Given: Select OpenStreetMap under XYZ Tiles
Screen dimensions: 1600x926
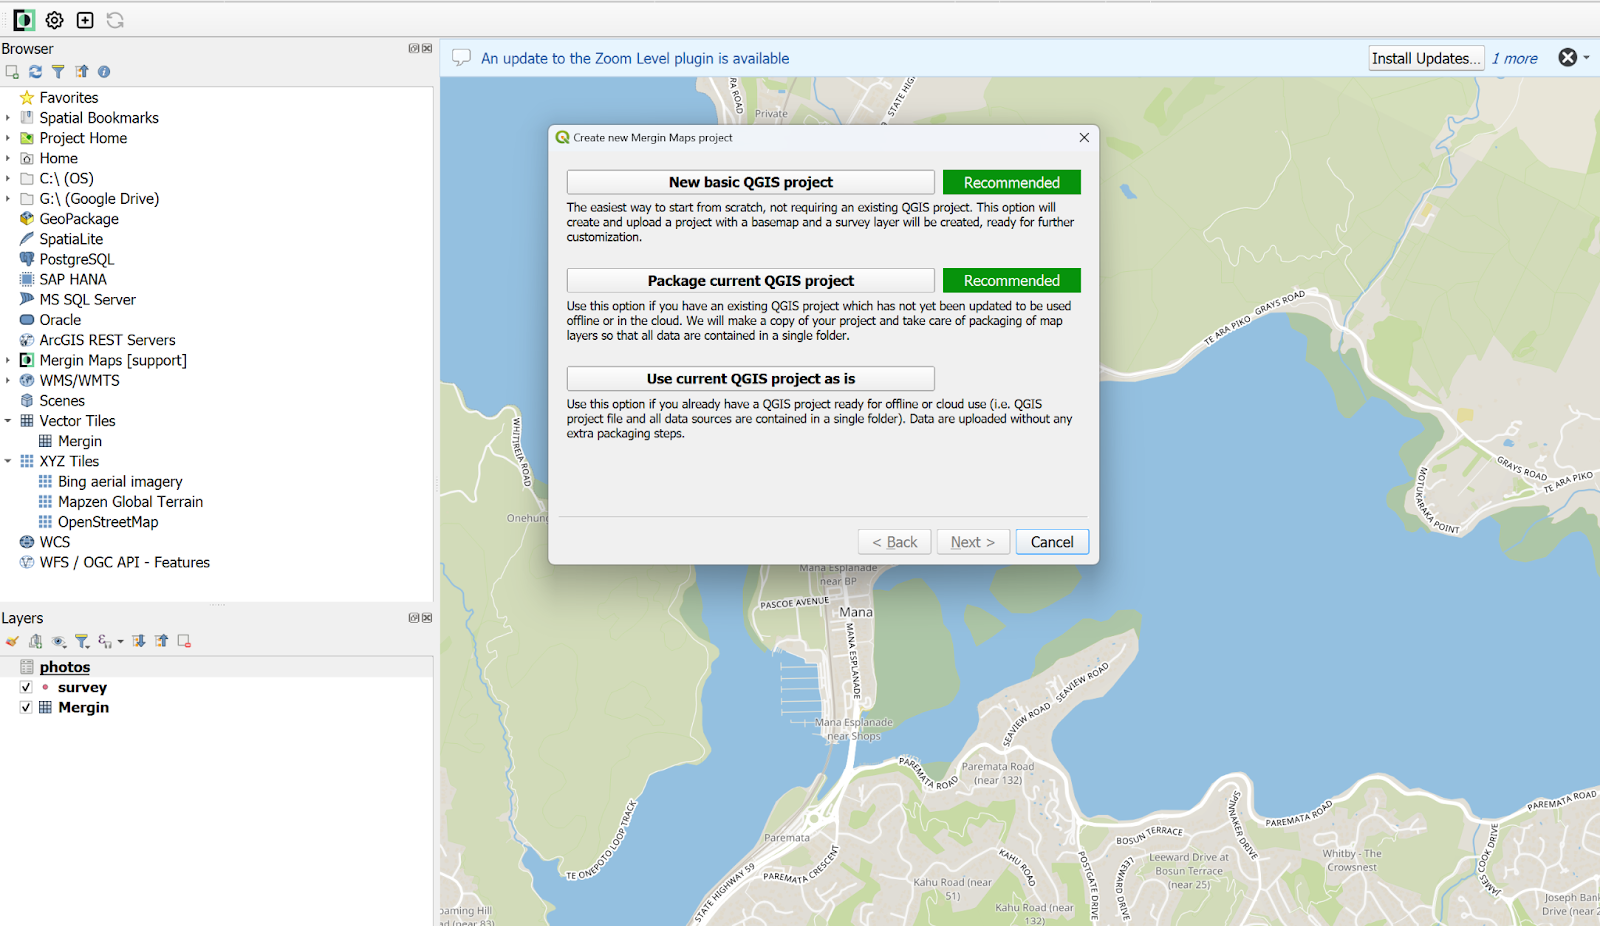Looking at the screenshot, I should point(108,522).
